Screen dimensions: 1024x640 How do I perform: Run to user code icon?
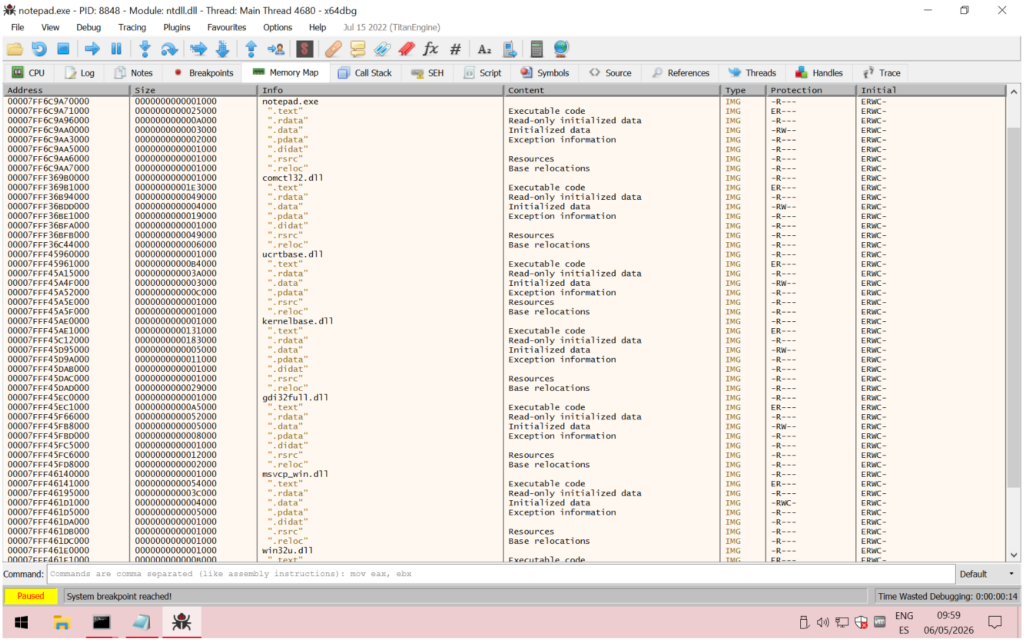[x=276, y=49]
